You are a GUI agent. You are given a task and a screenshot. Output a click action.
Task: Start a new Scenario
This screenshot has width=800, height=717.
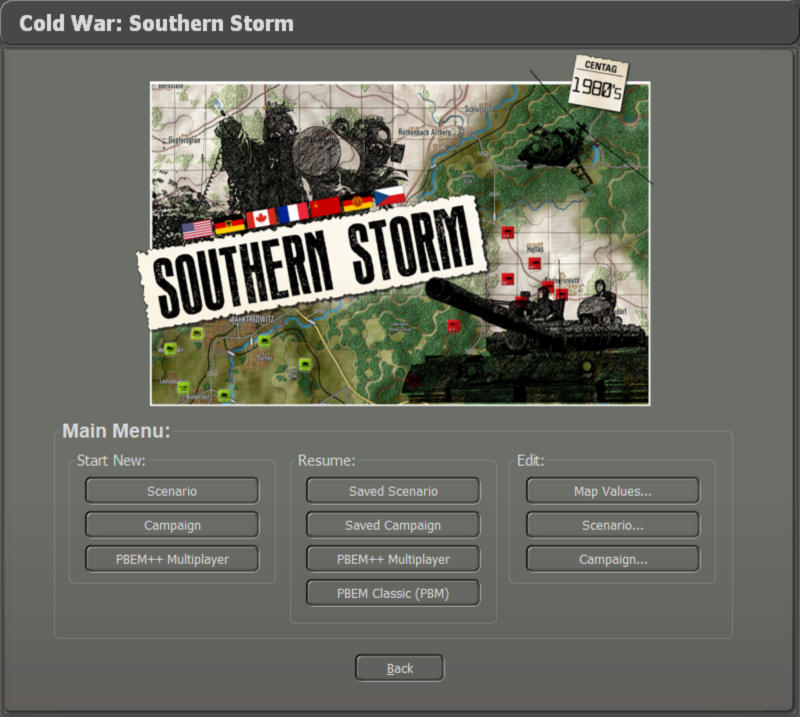tap(172, 490)
